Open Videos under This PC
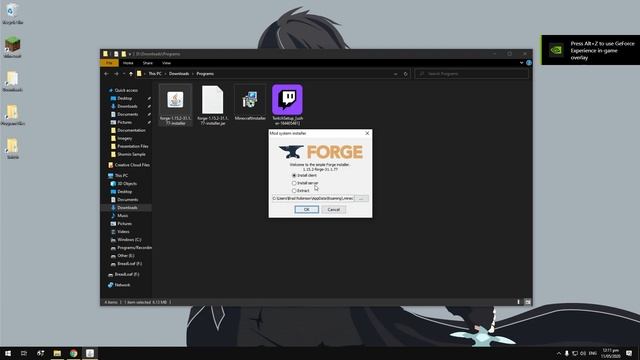 click(123, 231)
